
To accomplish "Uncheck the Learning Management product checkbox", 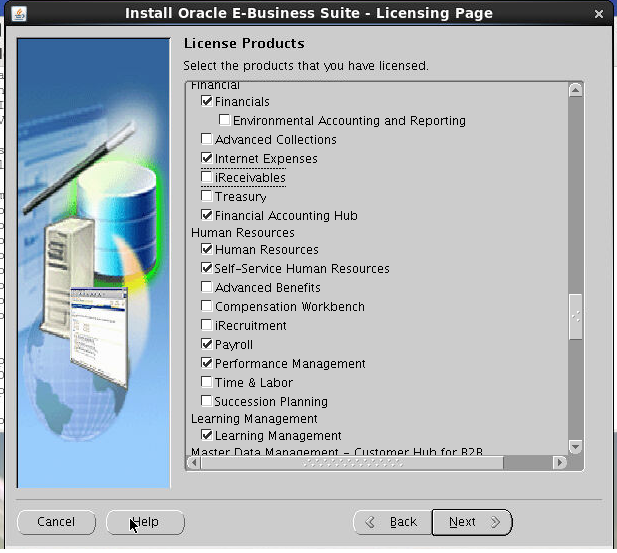I will (x=207, y=435).
